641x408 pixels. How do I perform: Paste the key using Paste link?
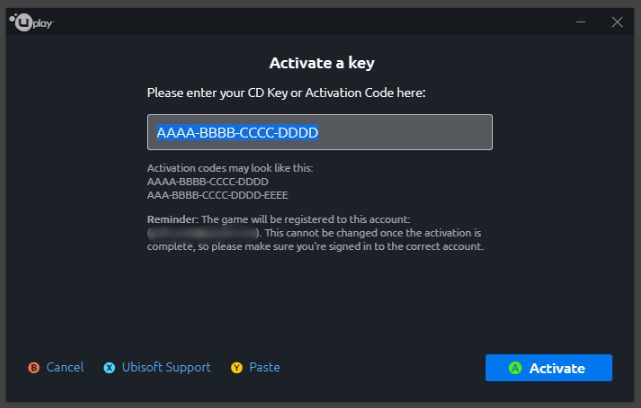coord(264,367)
